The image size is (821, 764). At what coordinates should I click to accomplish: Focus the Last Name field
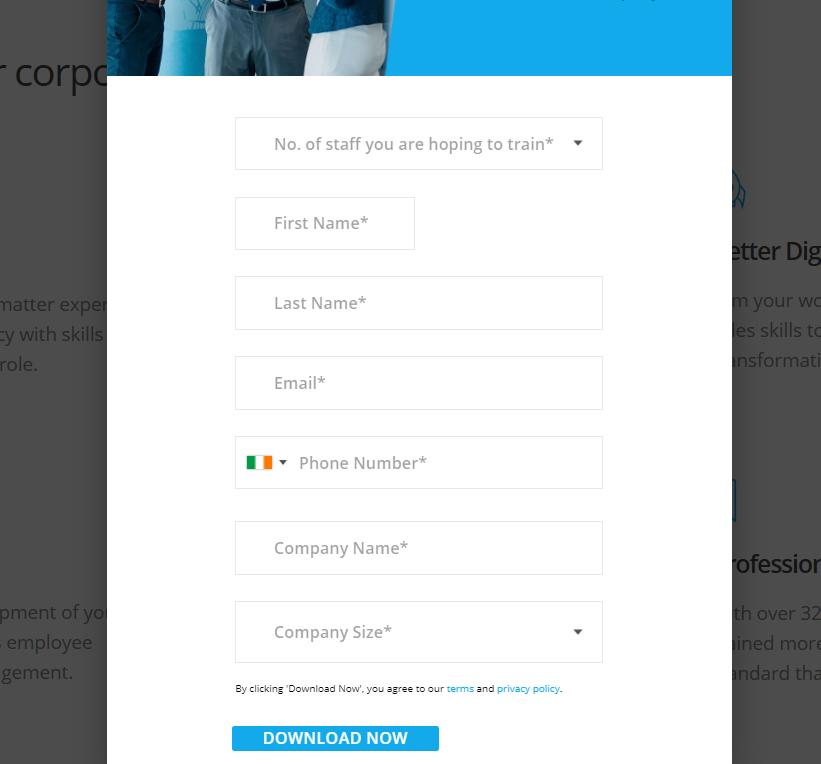coord(419,303)
